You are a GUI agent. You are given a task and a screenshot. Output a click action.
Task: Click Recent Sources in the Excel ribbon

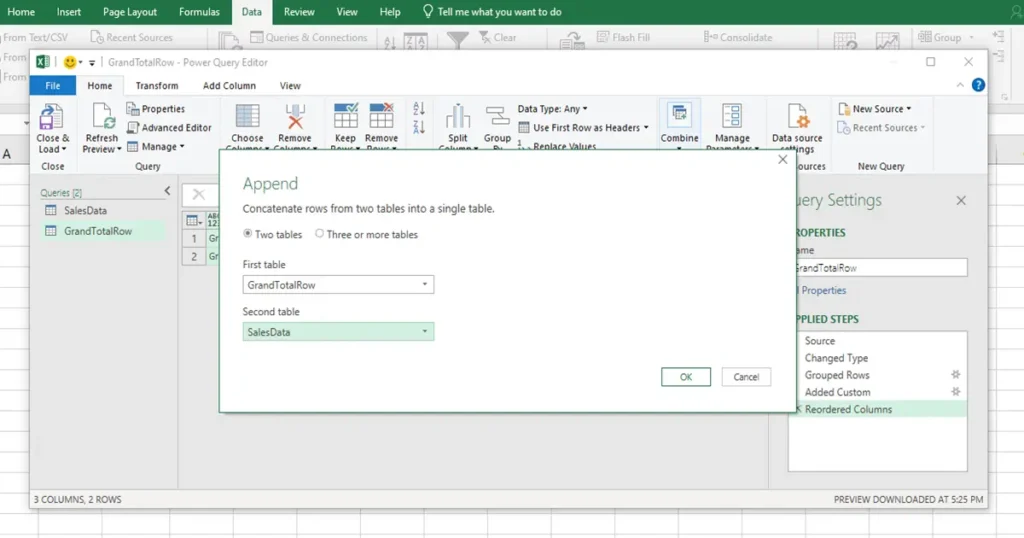[x=131, y=37]
